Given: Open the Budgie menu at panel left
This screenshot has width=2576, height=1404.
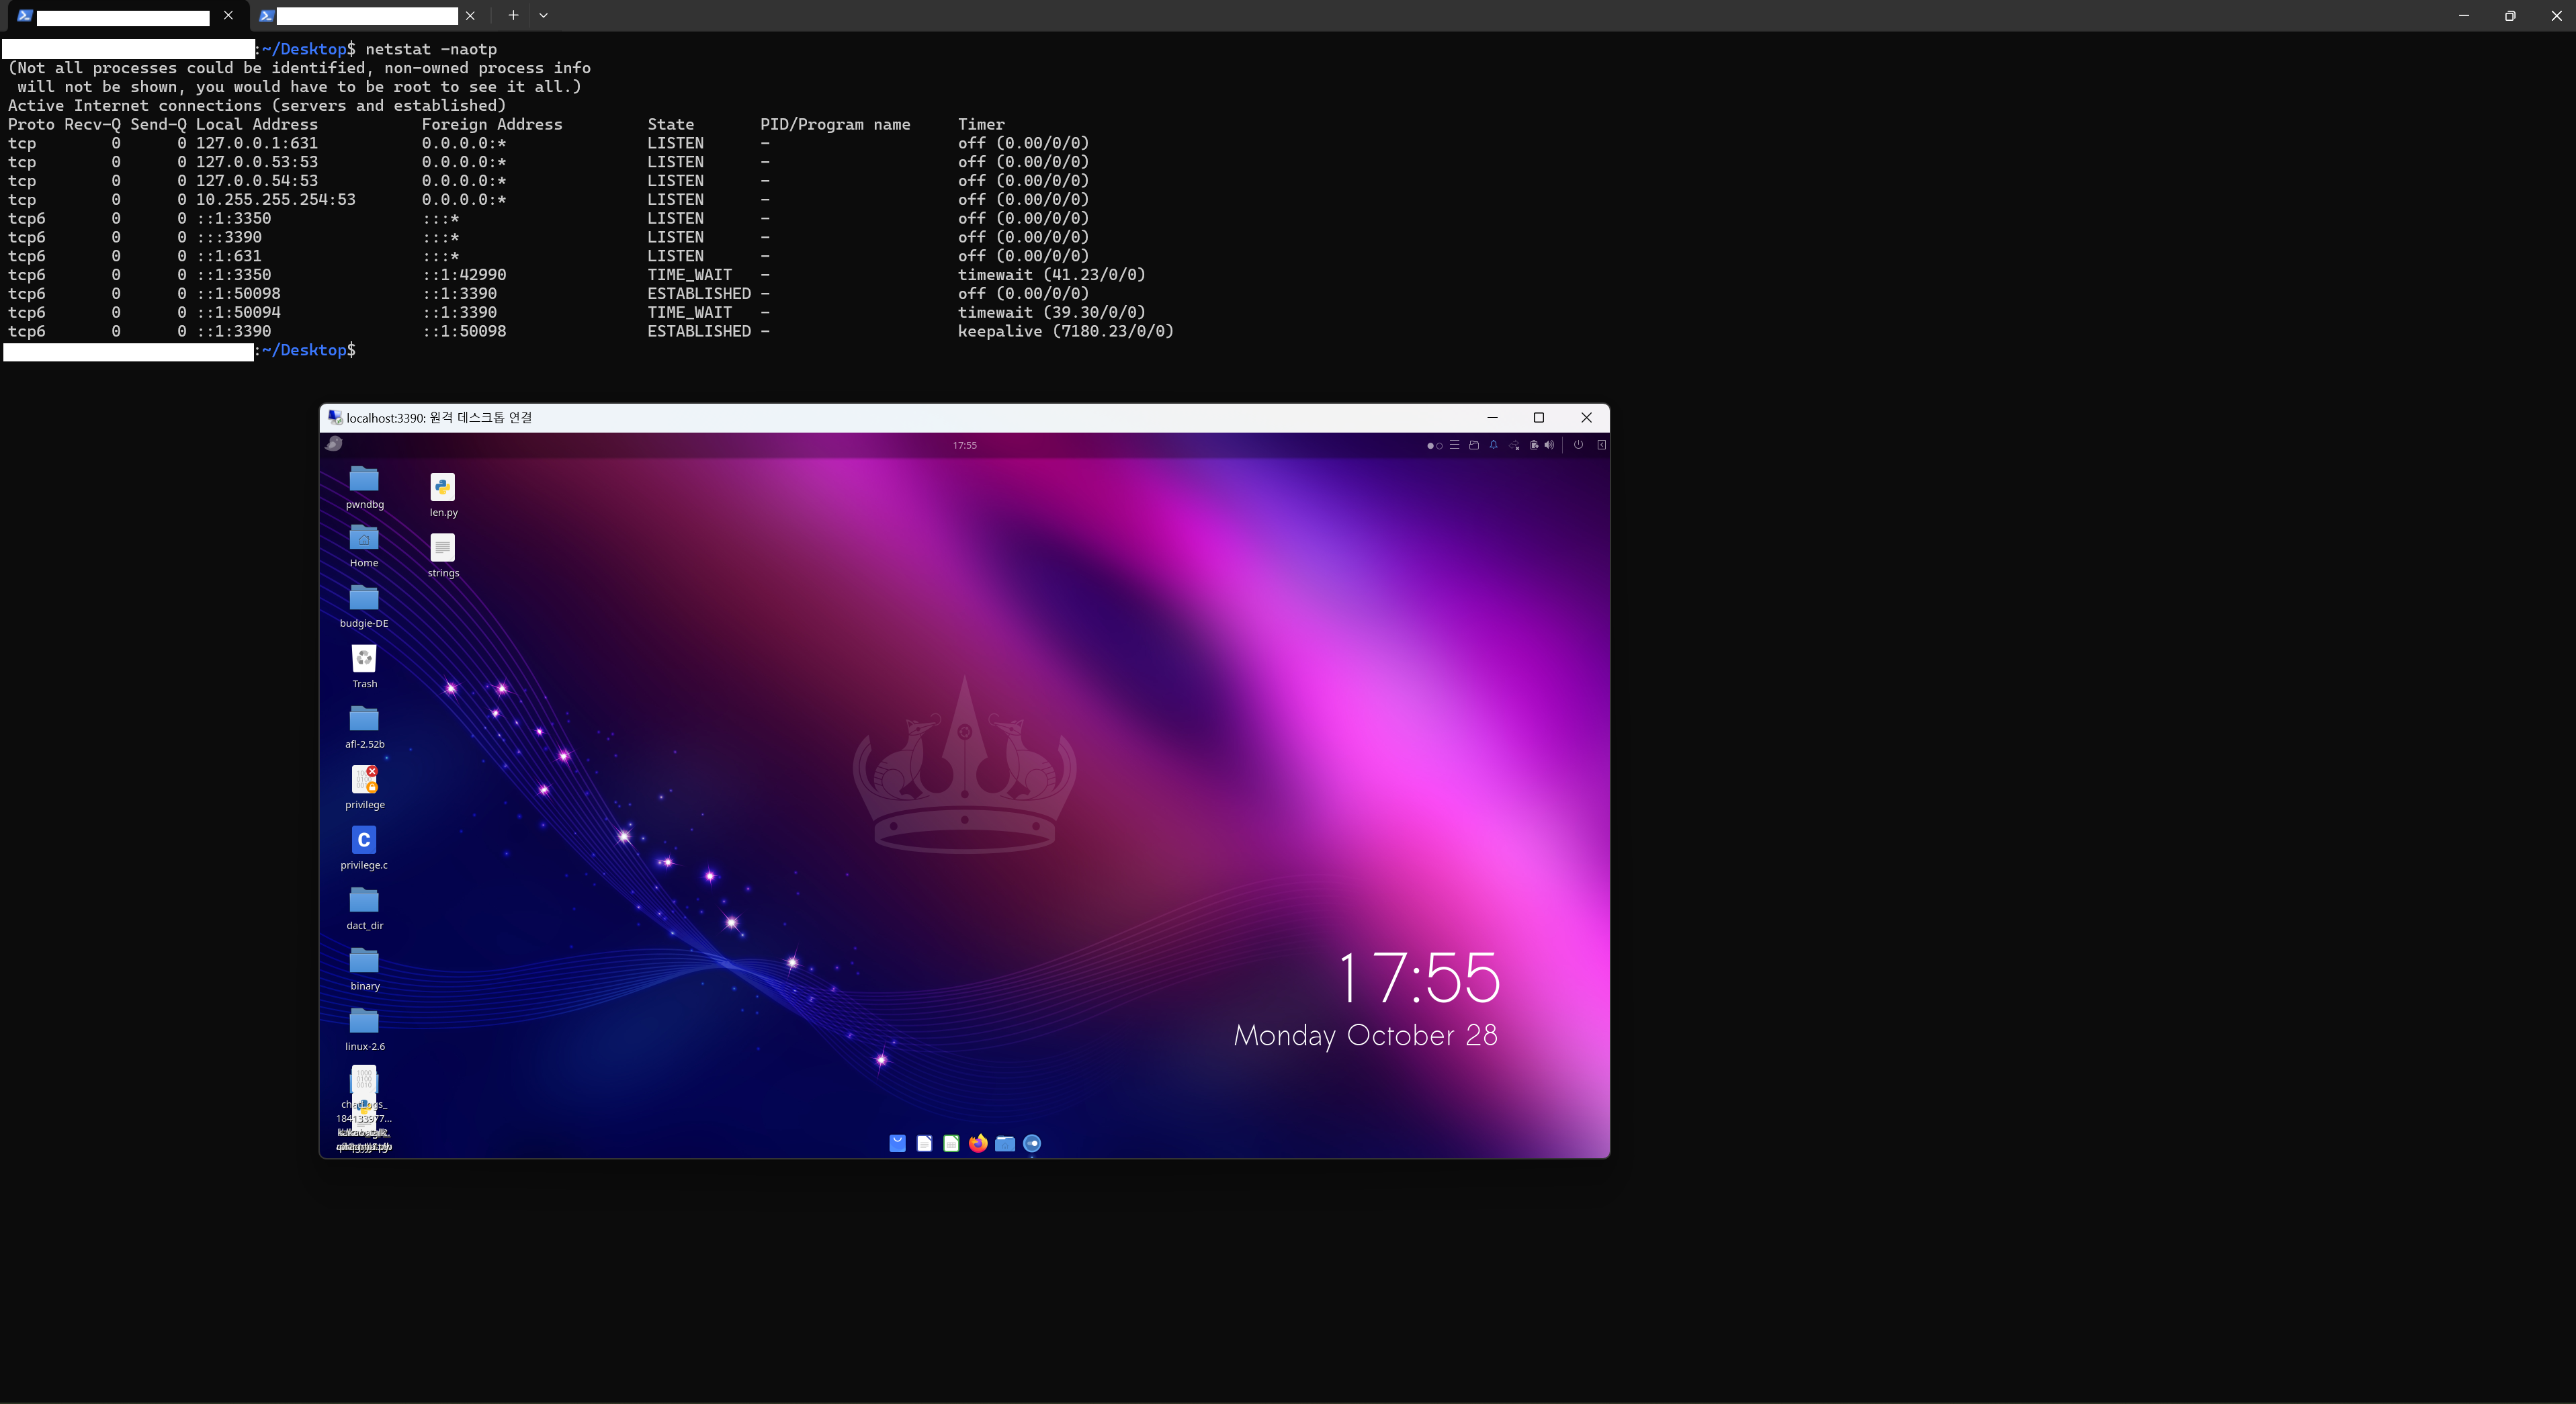Looking at the screenshot, I should coord(334,444).
